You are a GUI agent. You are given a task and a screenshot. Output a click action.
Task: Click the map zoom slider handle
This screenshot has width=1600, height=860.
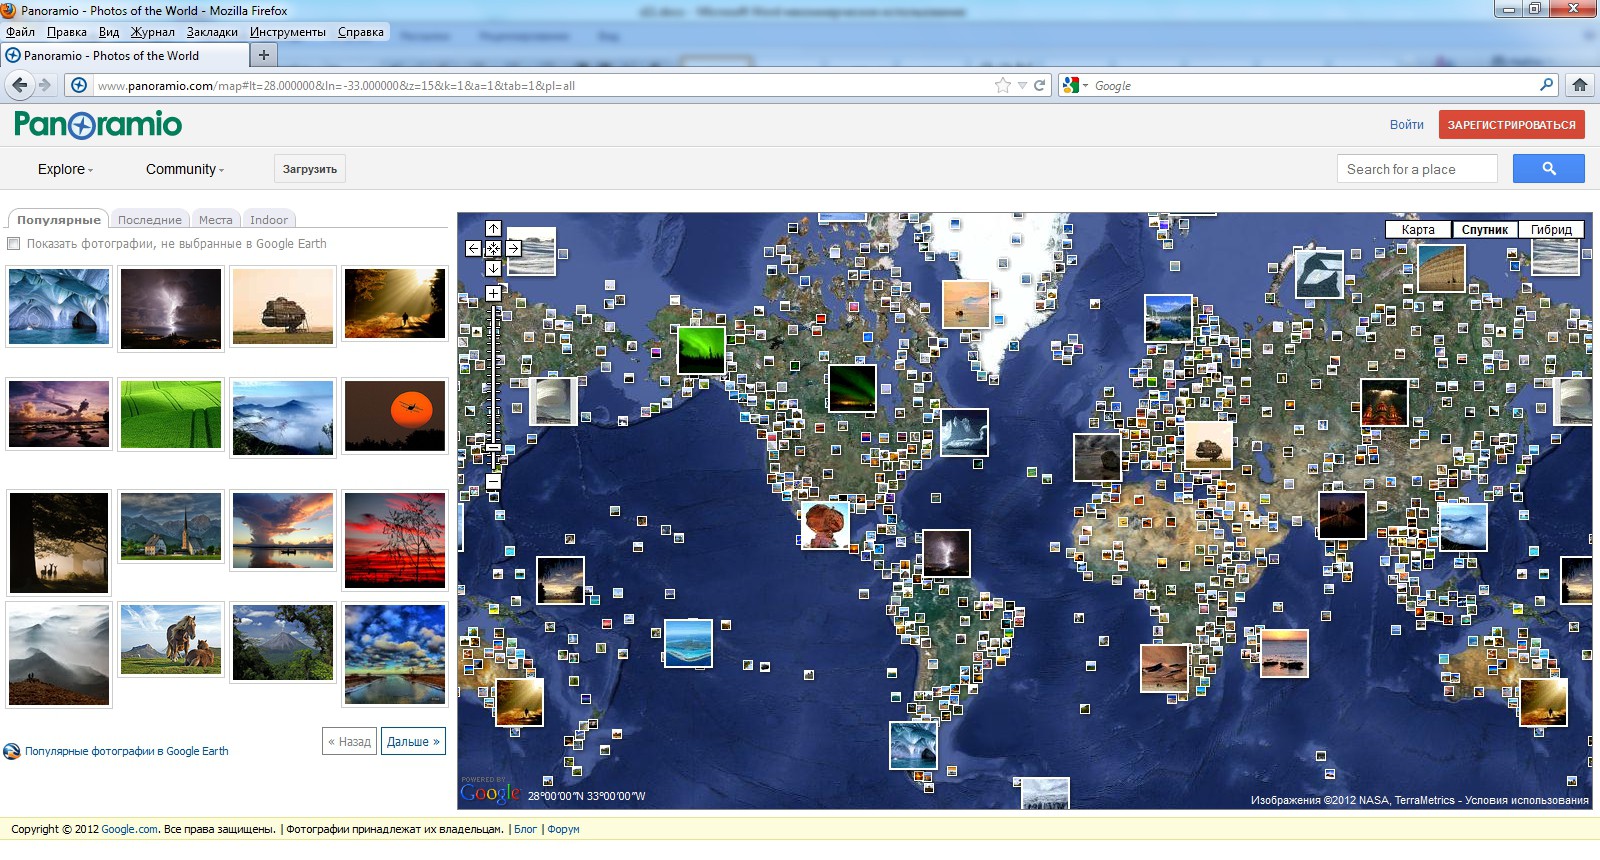click(x=493, y=449)
